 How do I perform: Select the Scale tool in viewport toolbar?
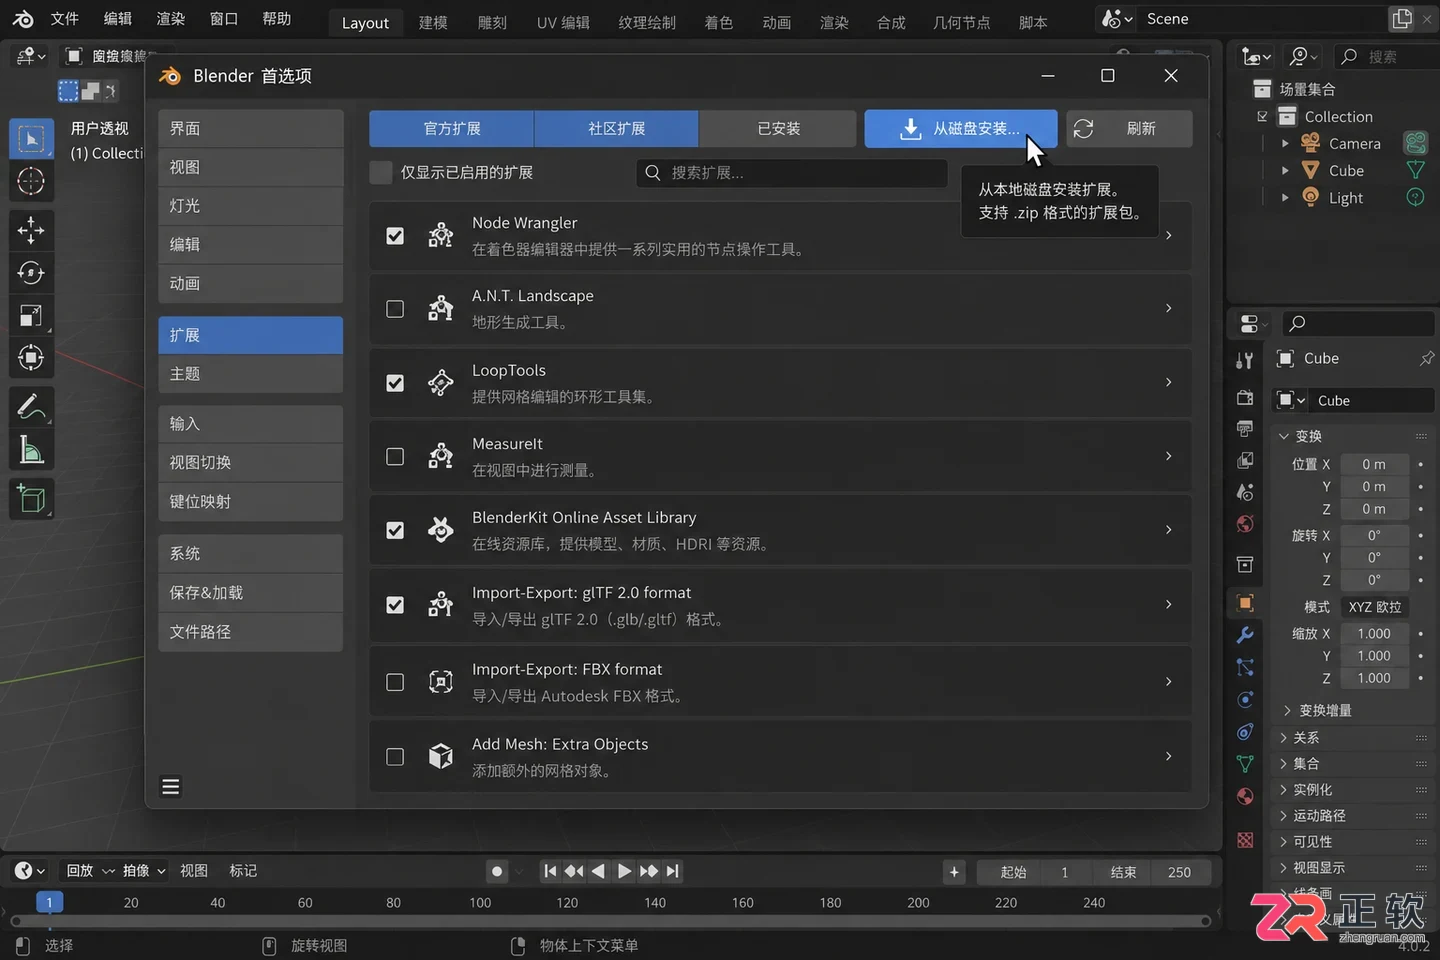[31, 316]
